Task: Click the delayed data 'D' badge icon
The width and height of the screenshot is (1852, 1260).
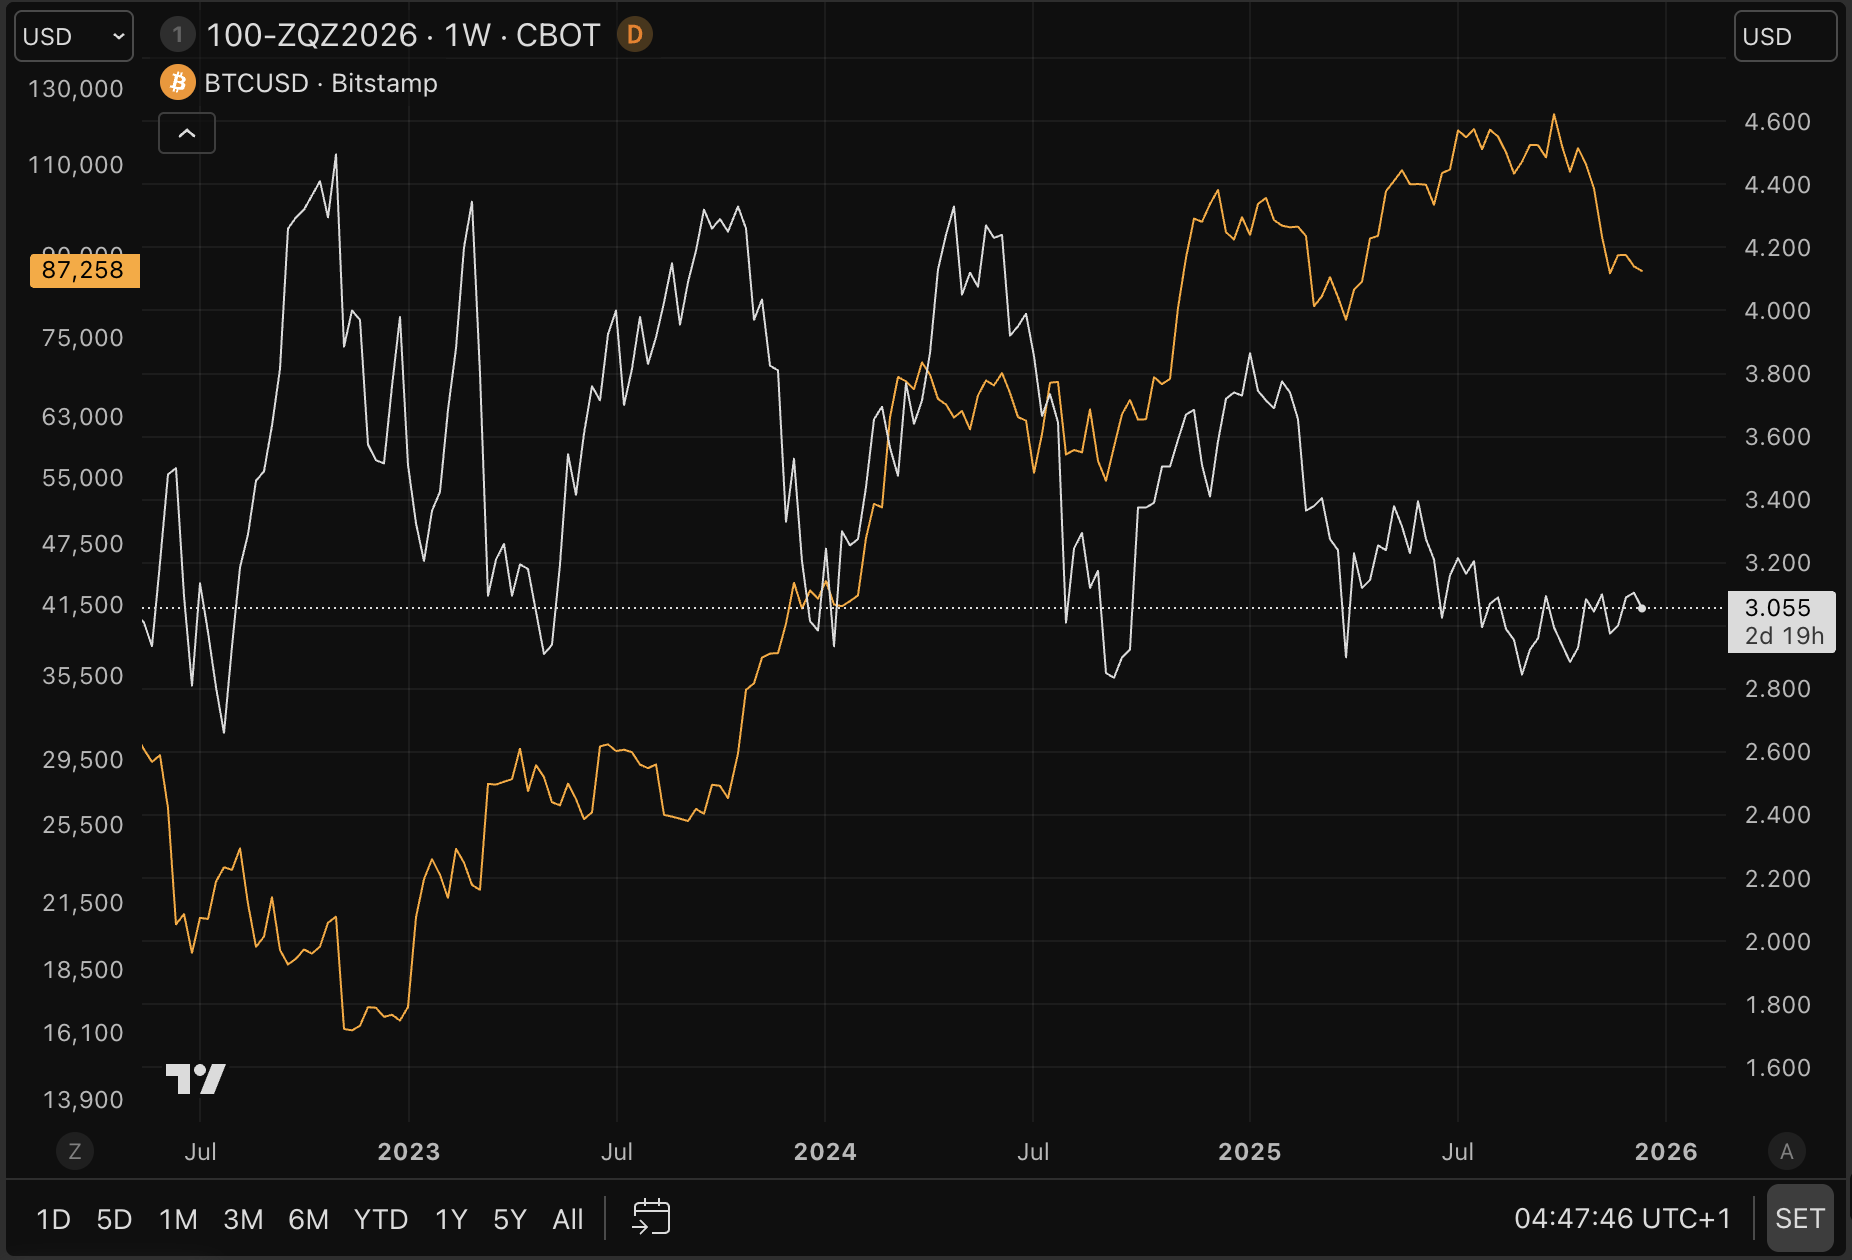Action: 634,35
